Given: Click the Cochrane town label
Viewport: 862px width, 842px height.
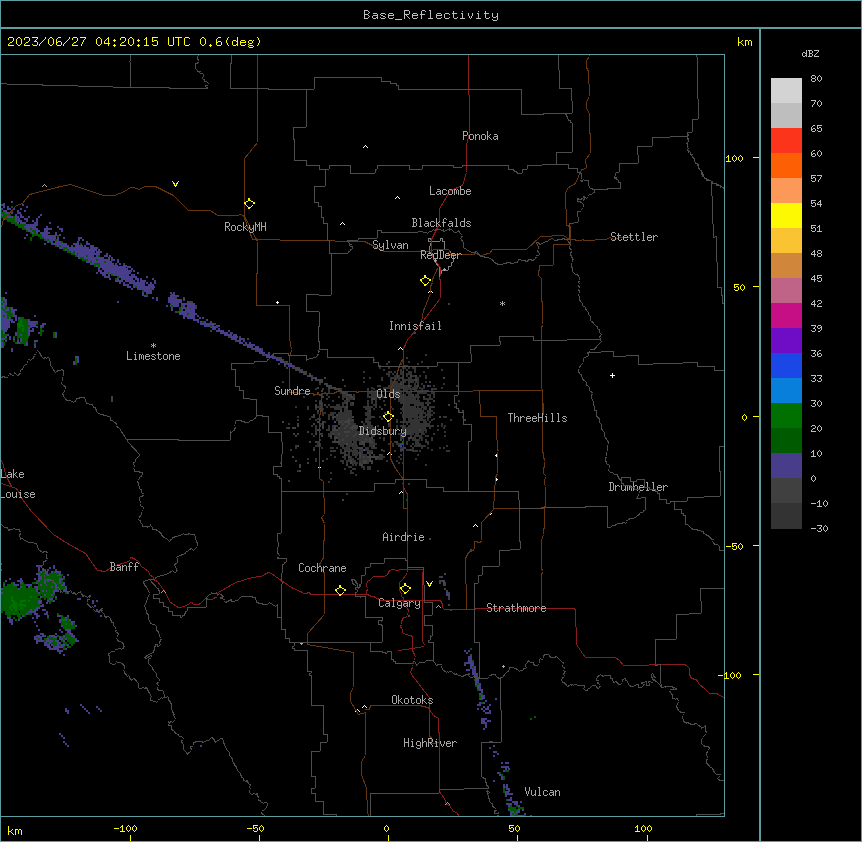Looking at the screenshot, I should (322, 568).
